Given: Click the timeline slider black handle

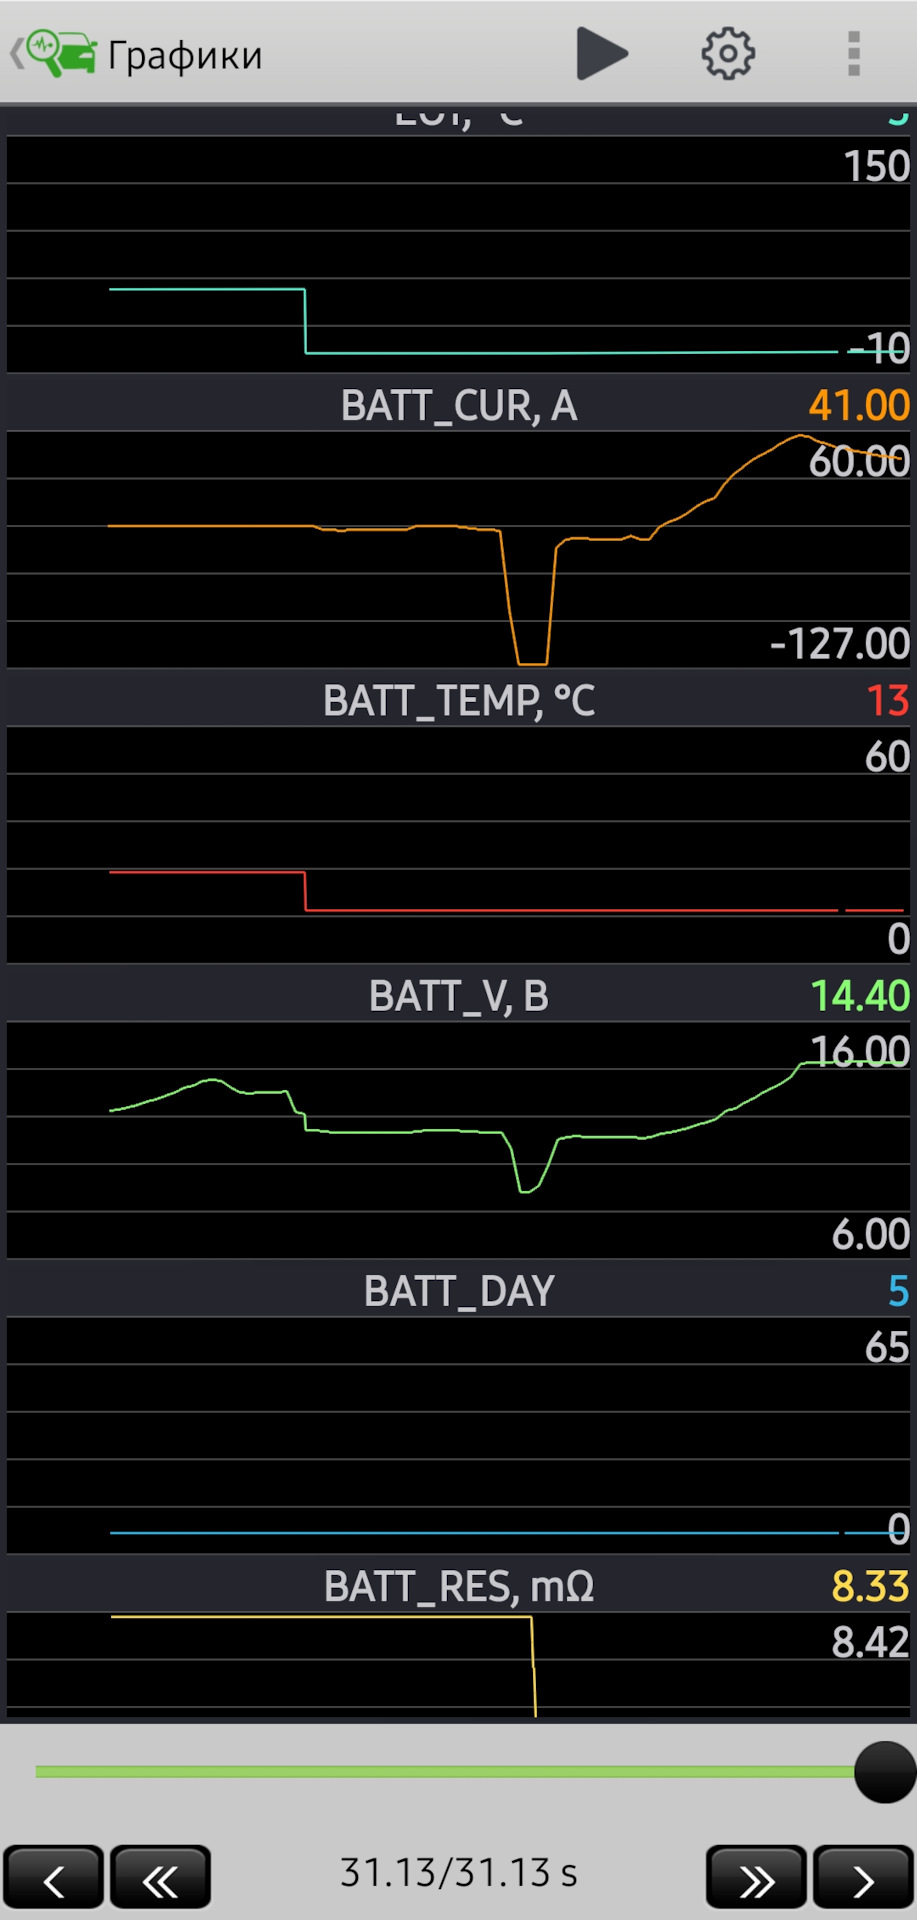Looking at the screenshot, I should click(x=884, y=1772).
